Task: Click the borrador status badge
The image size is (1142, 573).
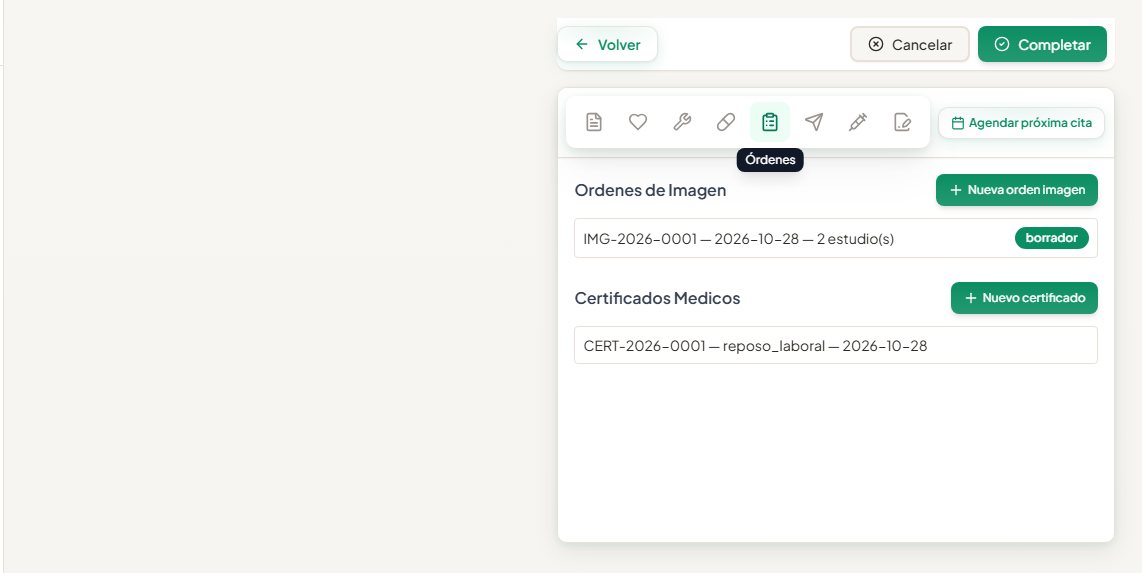Action: (1052, 238)
